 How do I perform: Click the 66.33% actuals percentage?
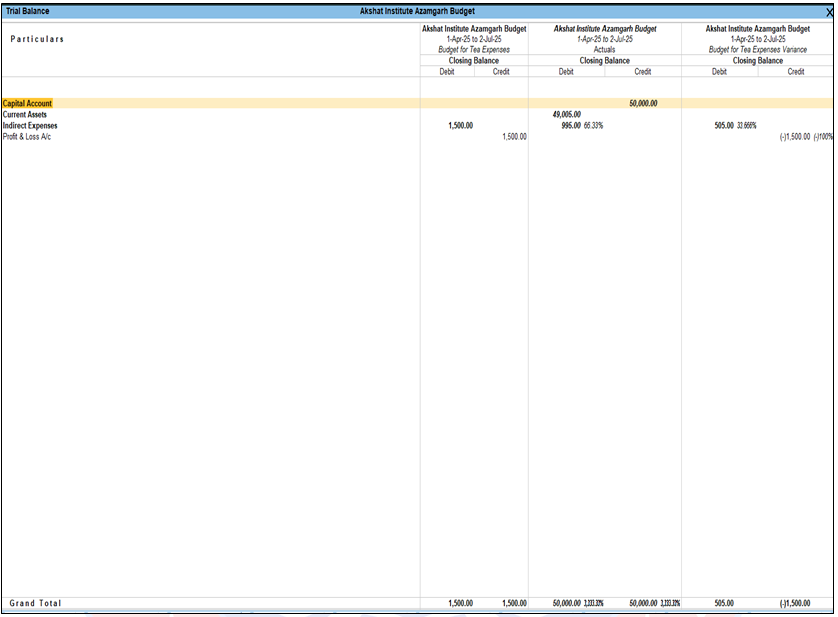(x=593, y=126)
